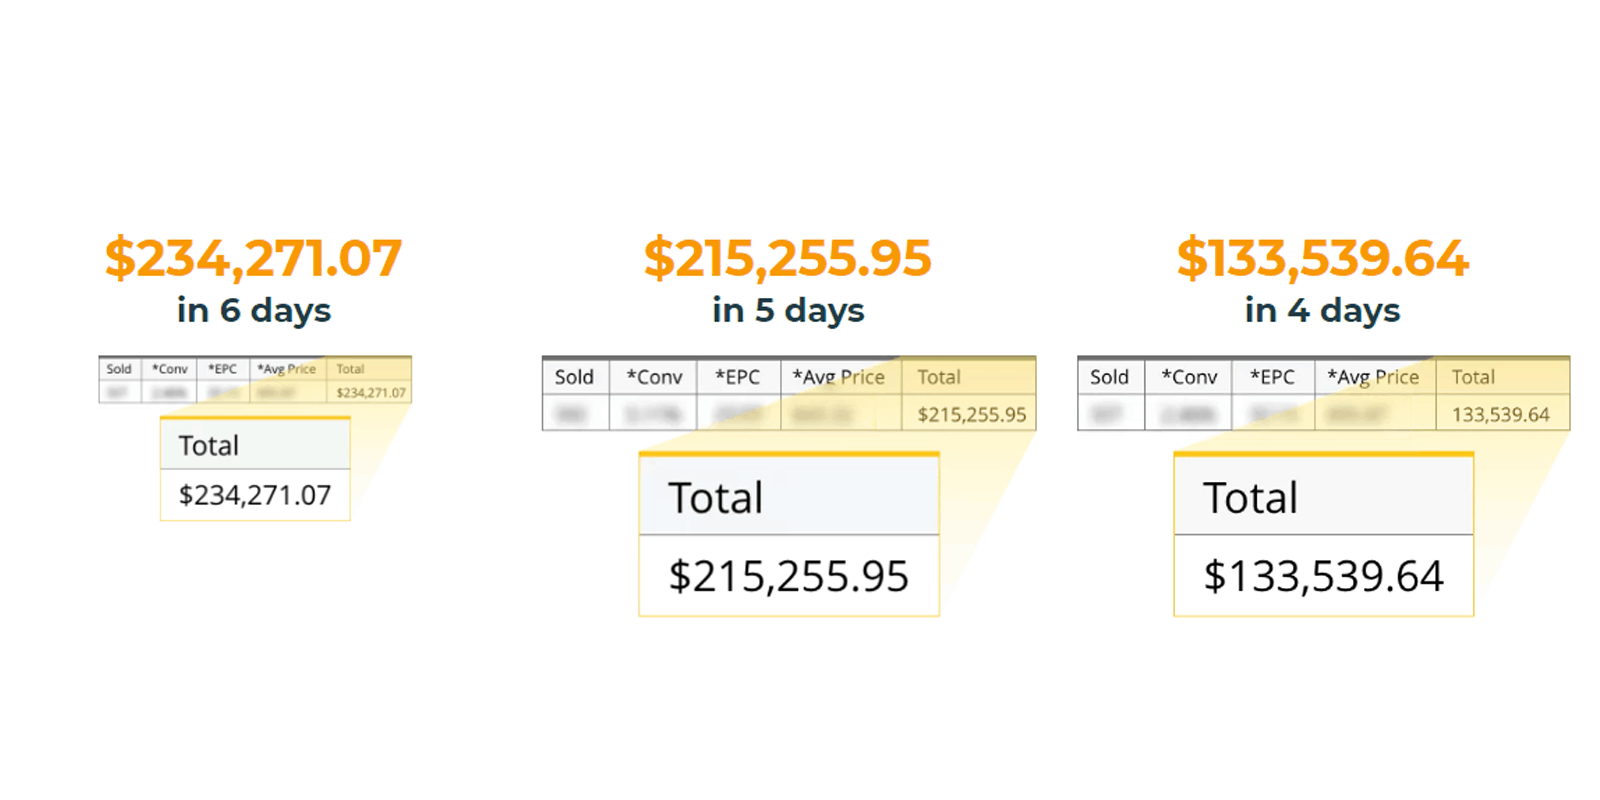
Task: Click the enlarged Total label under middle table
Action: coord(716,498)
